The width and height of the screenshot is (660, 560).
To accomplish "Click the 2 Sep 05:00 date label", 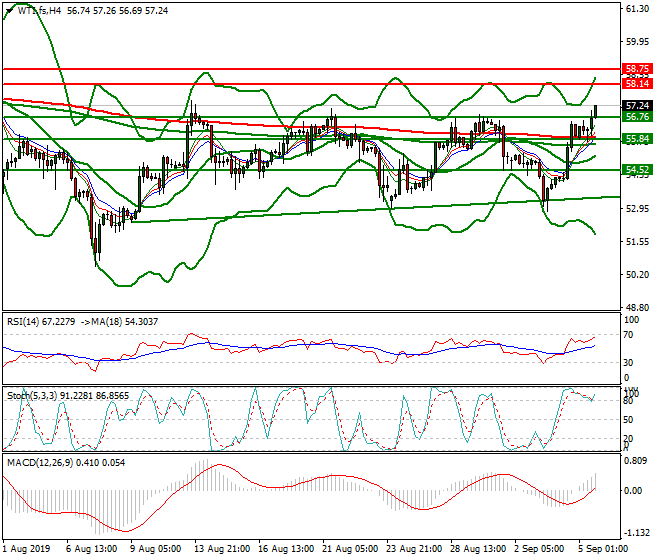I will 539,549.
